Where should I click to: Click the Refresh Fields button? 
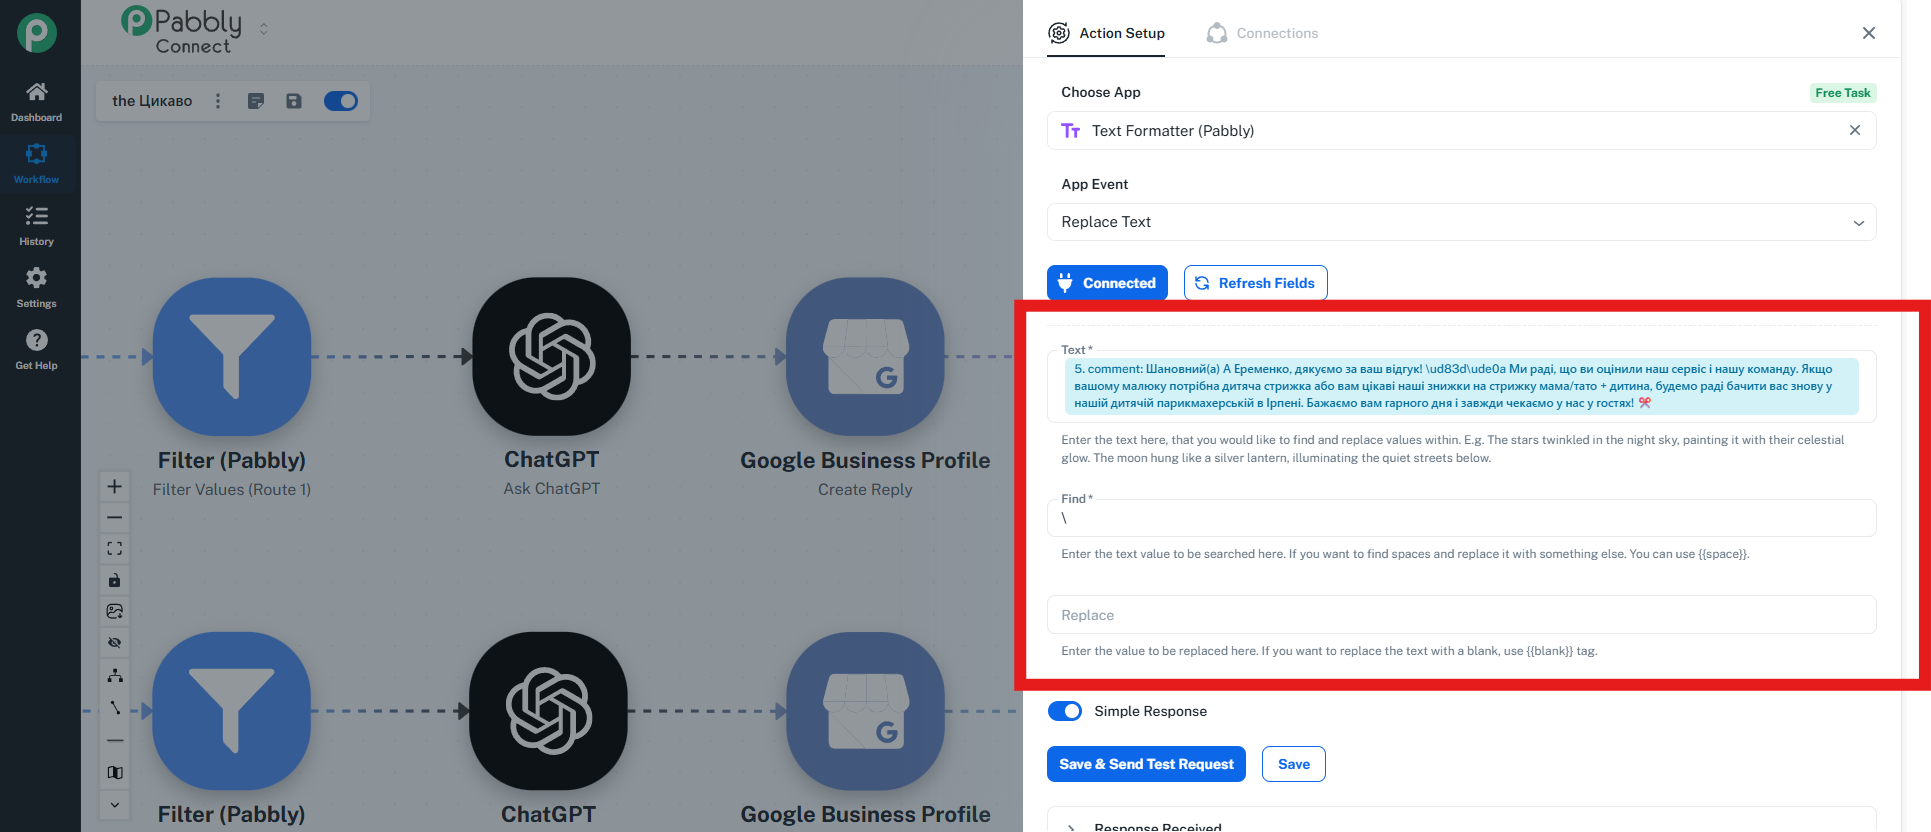click(1255, 283)
